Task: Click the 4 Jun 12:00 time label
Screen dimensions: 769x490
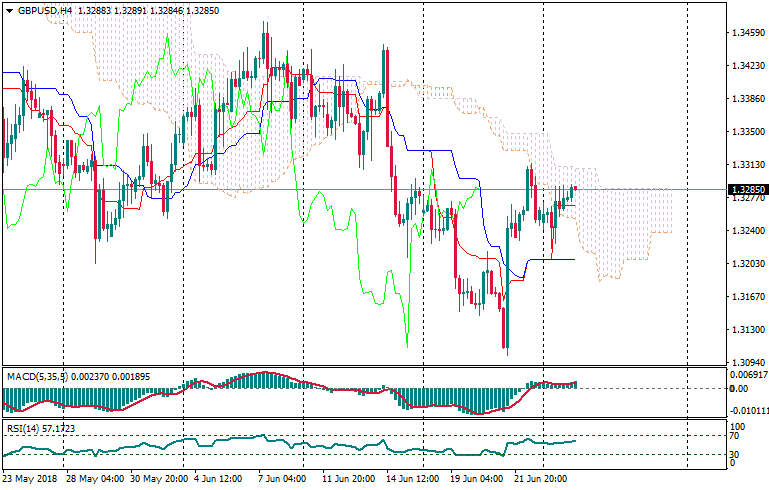Action: [x=219, y=479]
